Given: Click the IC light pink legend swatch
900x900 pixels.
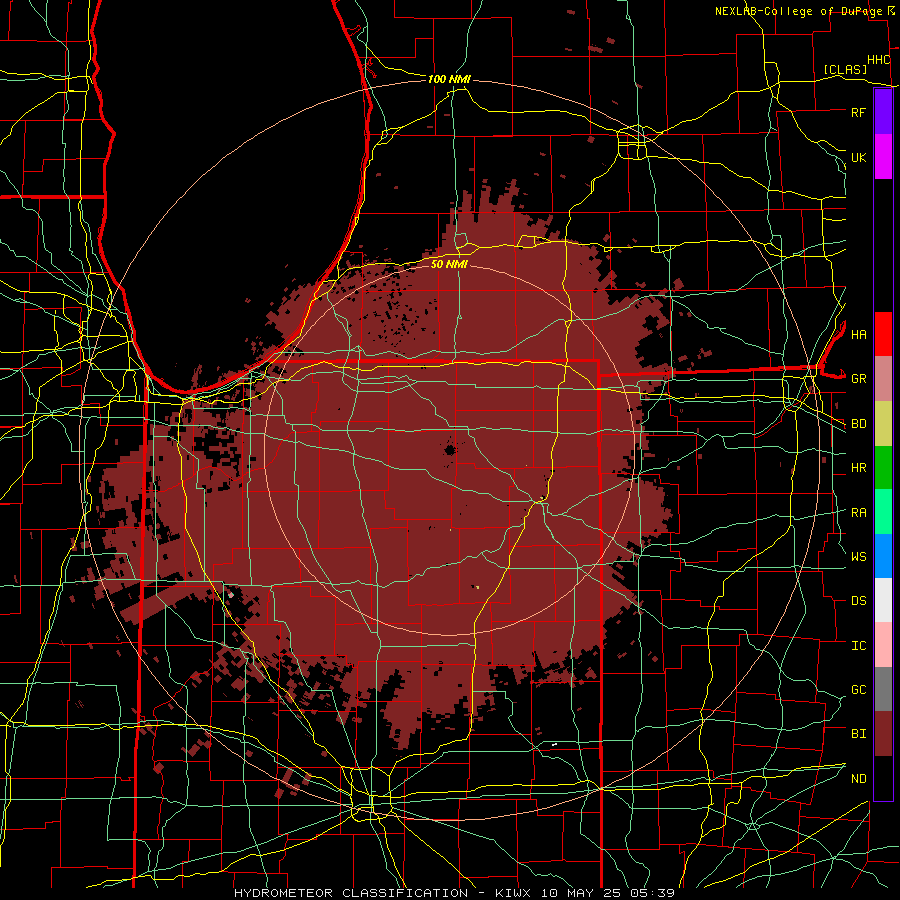Looking at the screenshot, I should tap(883, 645).
